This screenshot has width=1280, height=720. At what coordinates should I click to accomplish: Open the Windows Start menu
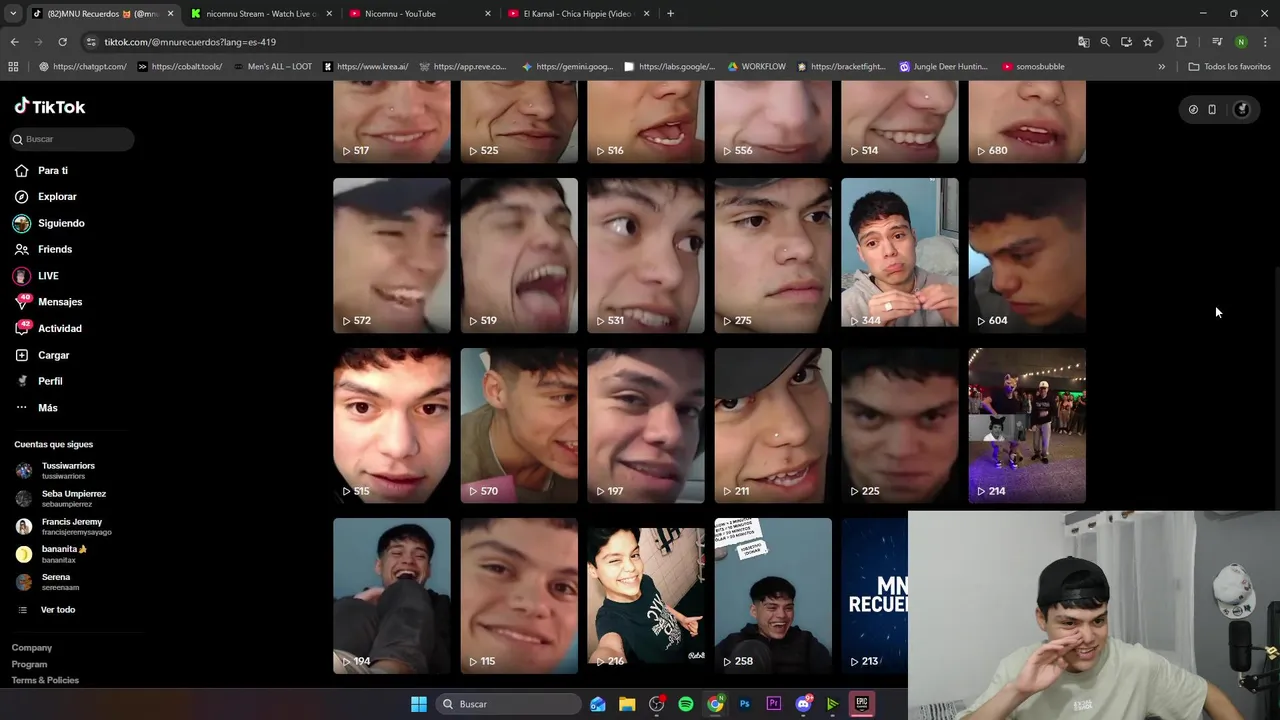(x=419, y=704)
